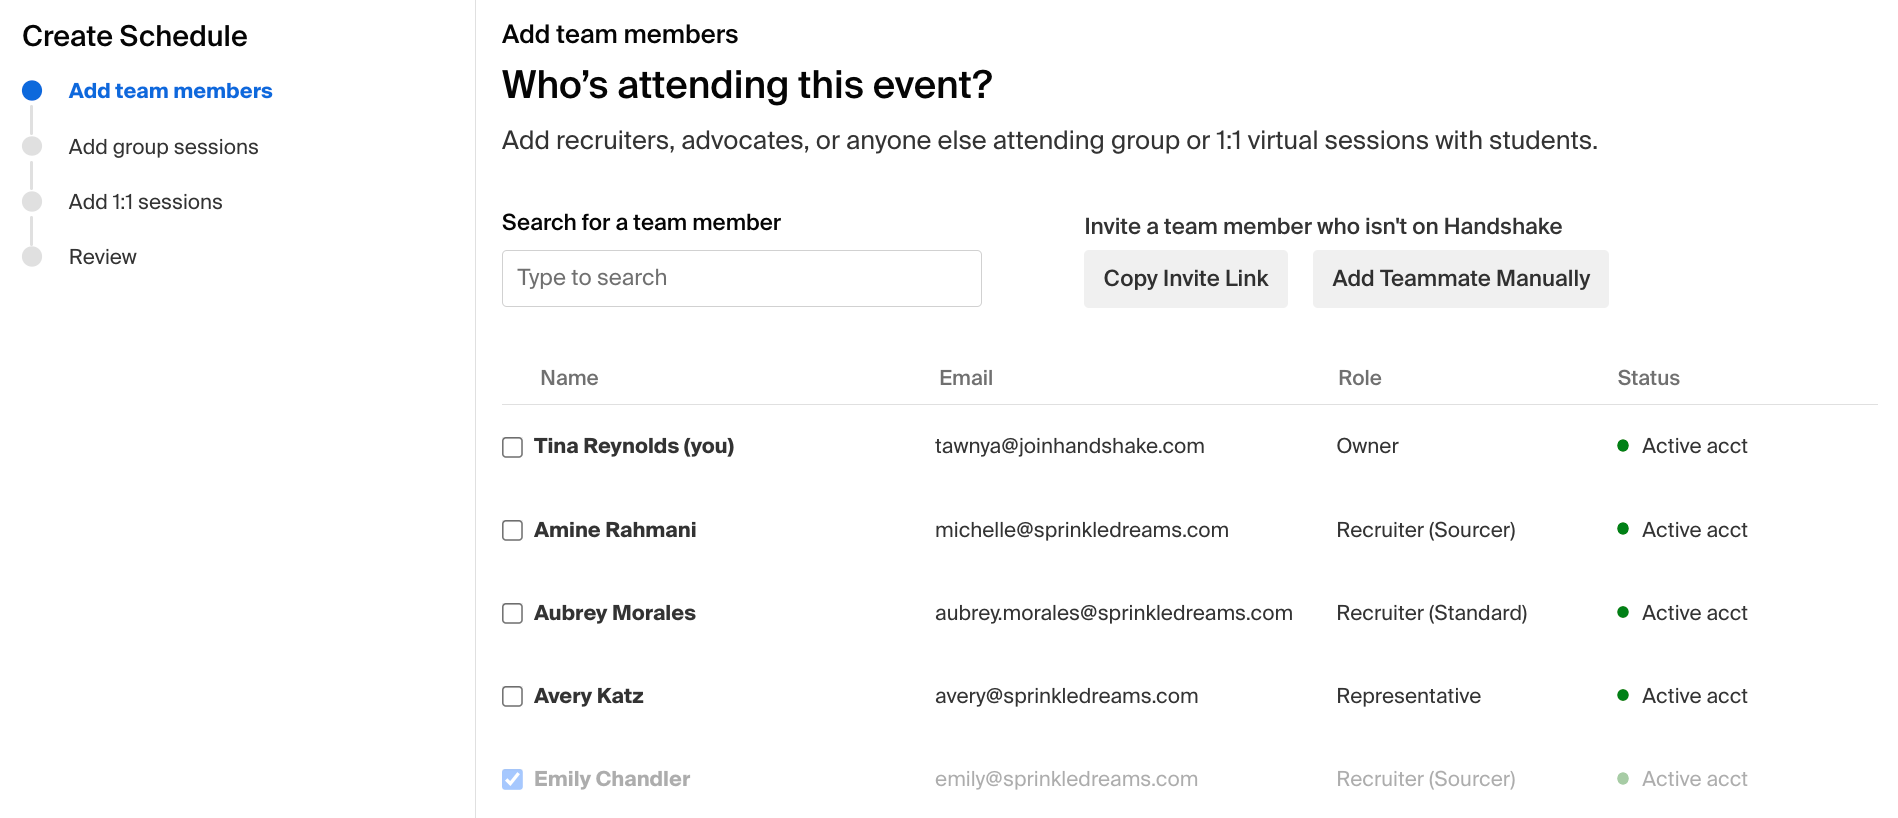The height and width of the screenshot is (818, 1898).
Task: Open the Add 1:1 sessions step
Action: point(145,201)
